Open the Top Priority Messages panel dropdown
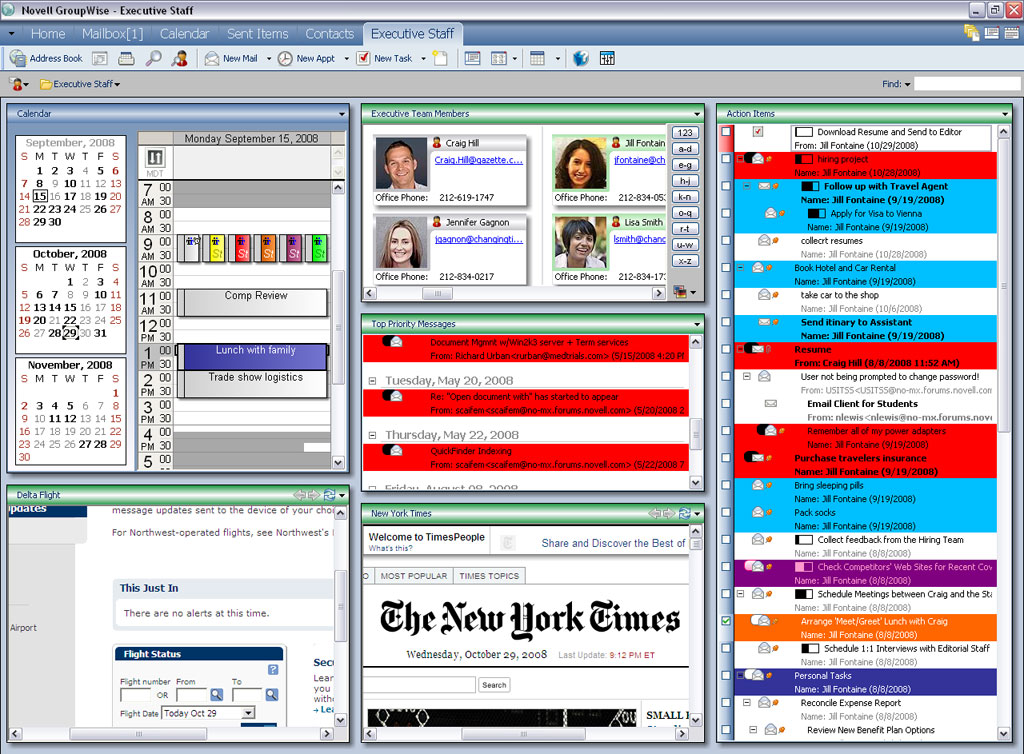1024x754 pixels. (697, 324)
